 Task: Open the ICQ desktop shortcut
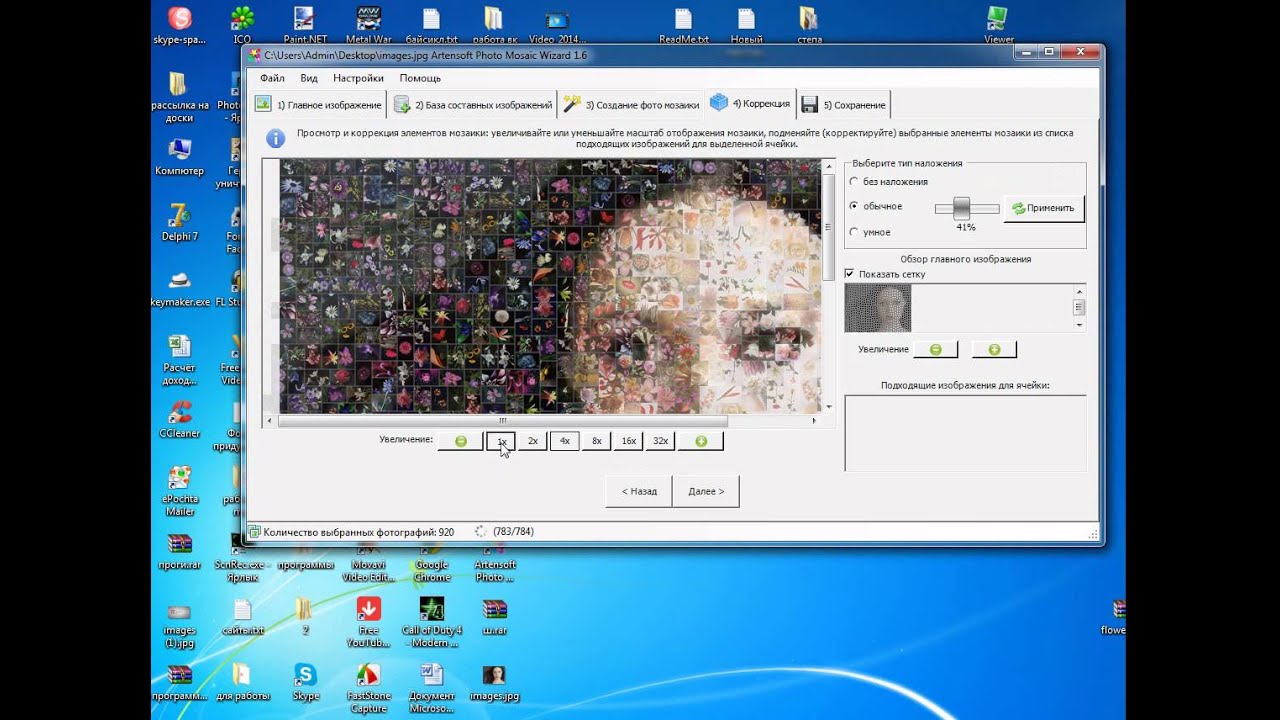(x=242, y=25)
